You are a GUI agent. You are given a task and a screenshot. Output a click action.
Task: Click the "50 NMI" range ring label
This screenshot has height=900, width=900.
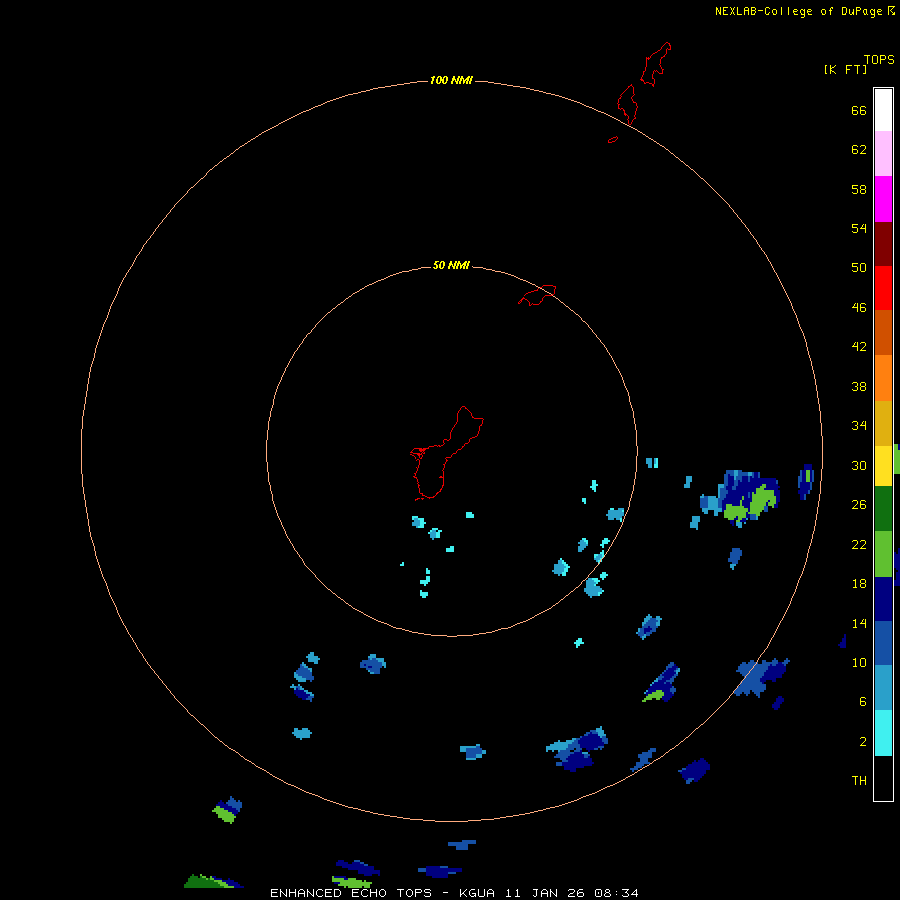[451, 265]
